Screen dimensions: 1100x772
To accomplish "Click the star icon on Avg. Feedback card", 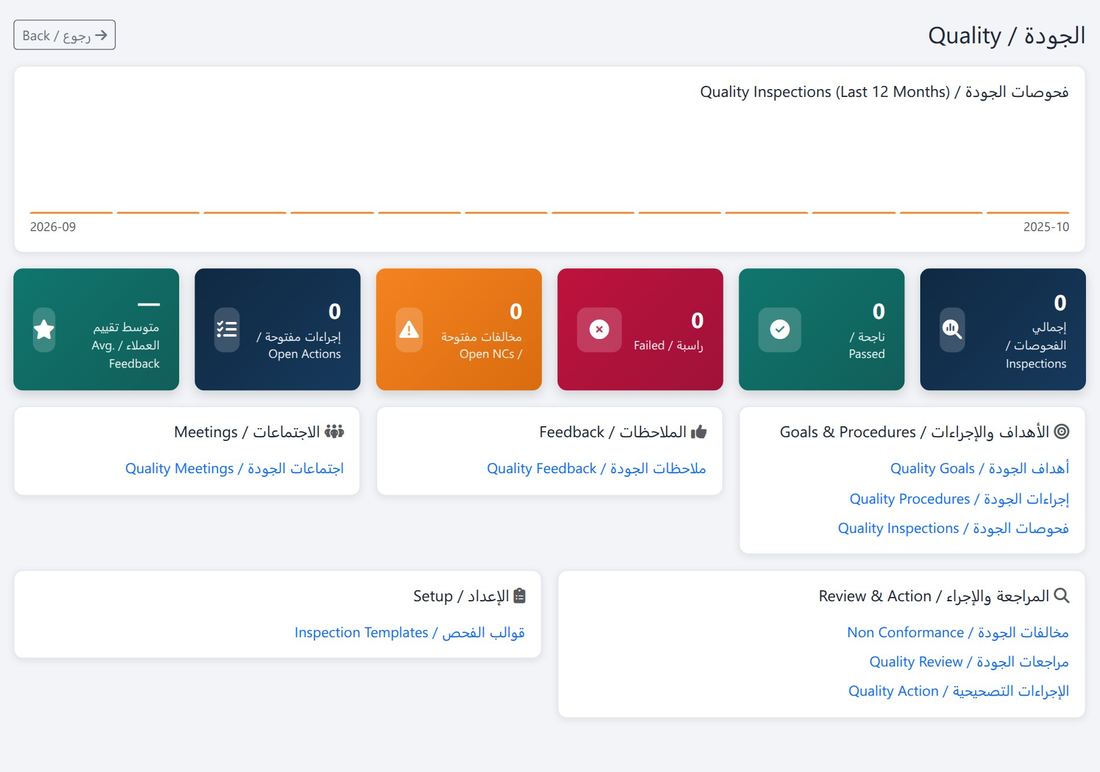I will tap(44, 329).
